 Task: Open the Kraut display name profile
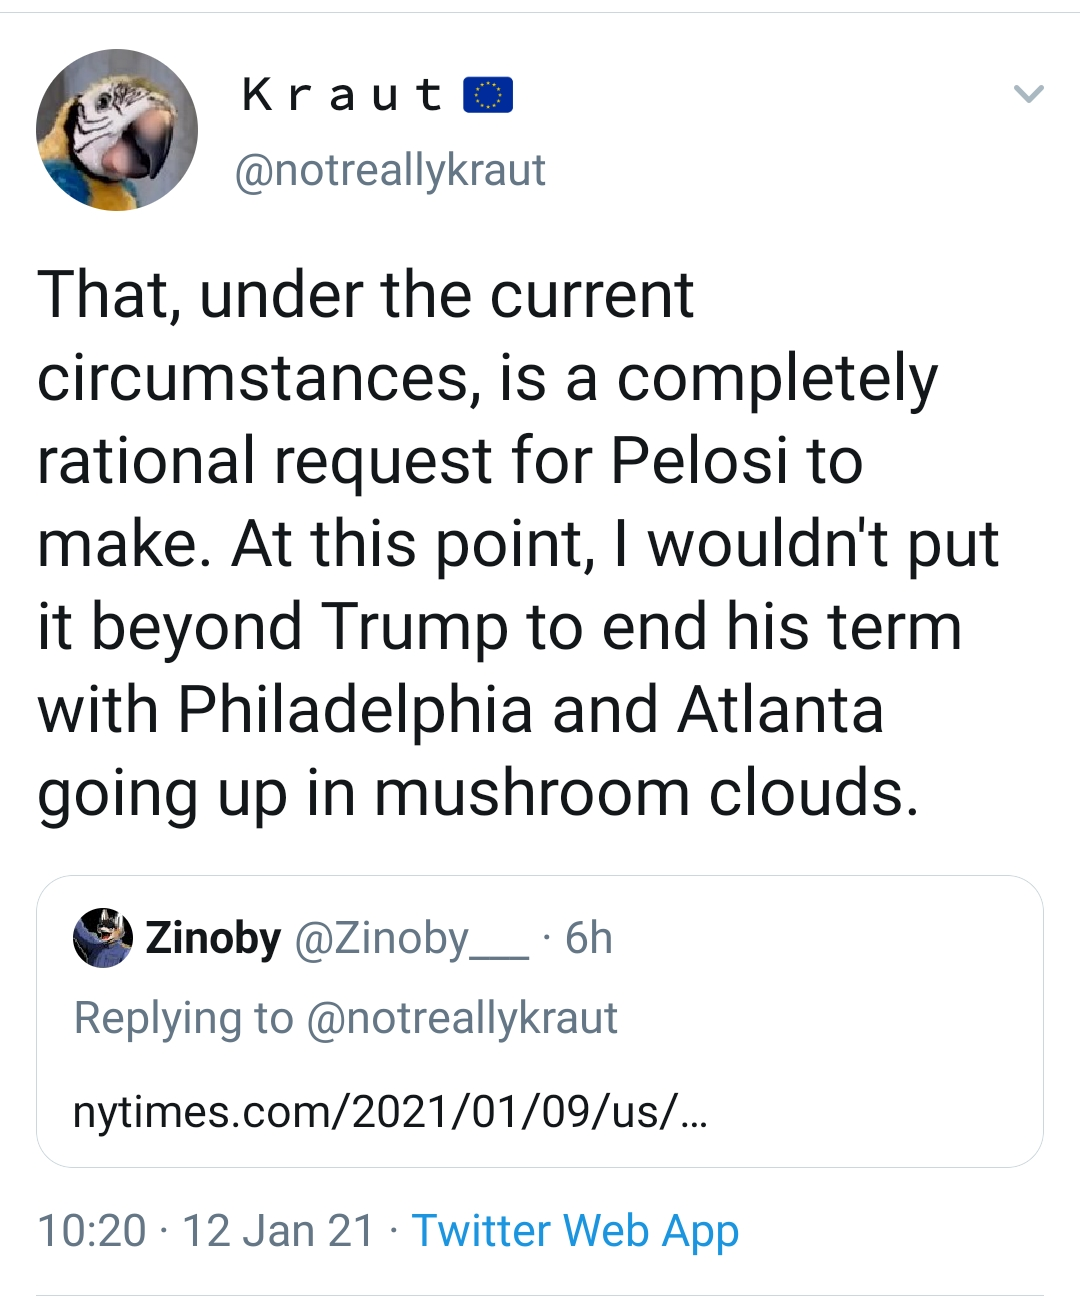tap(342, 95)
